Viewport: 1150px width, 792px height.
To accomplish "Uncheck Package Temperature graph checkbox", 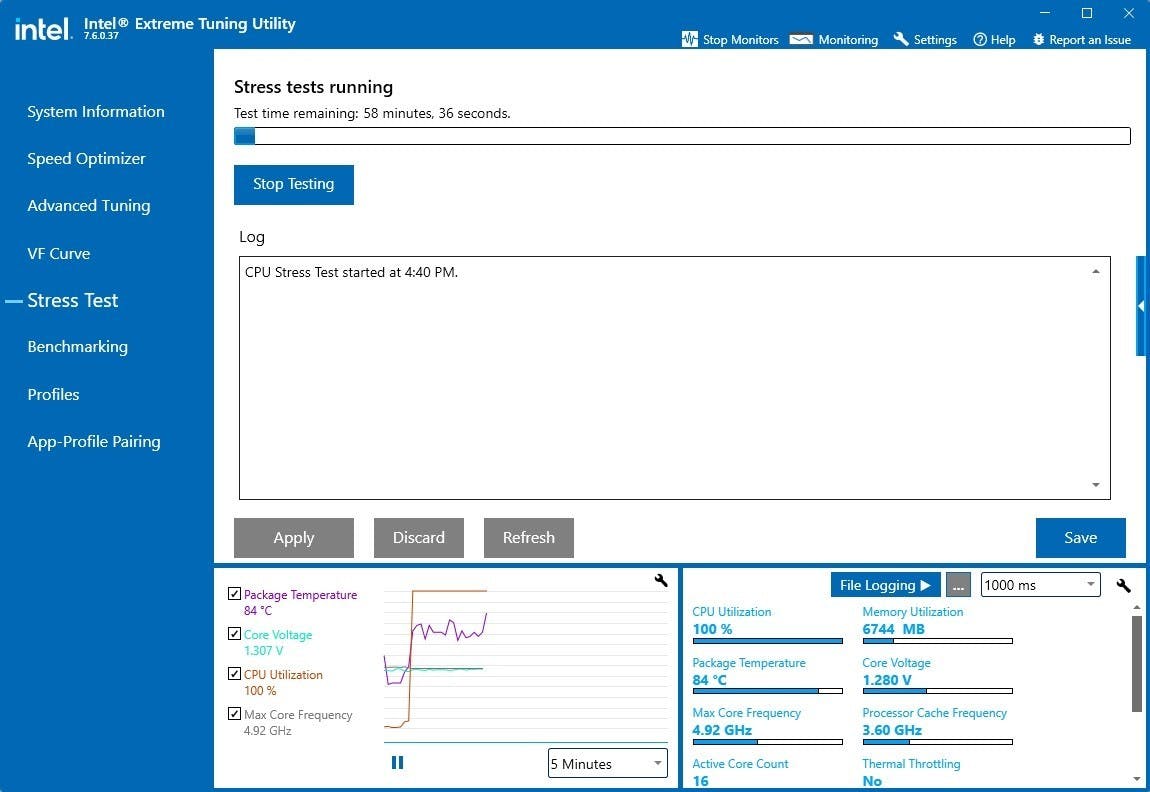I will click(x=234, y=594).
